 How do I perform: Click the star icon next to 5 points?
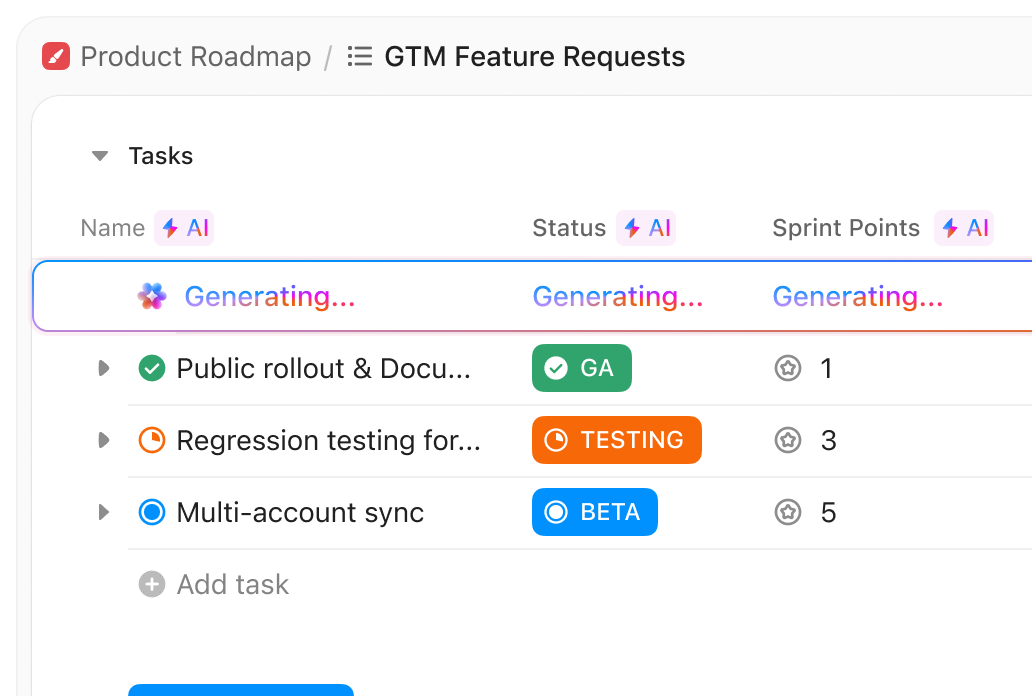point(789,512)
